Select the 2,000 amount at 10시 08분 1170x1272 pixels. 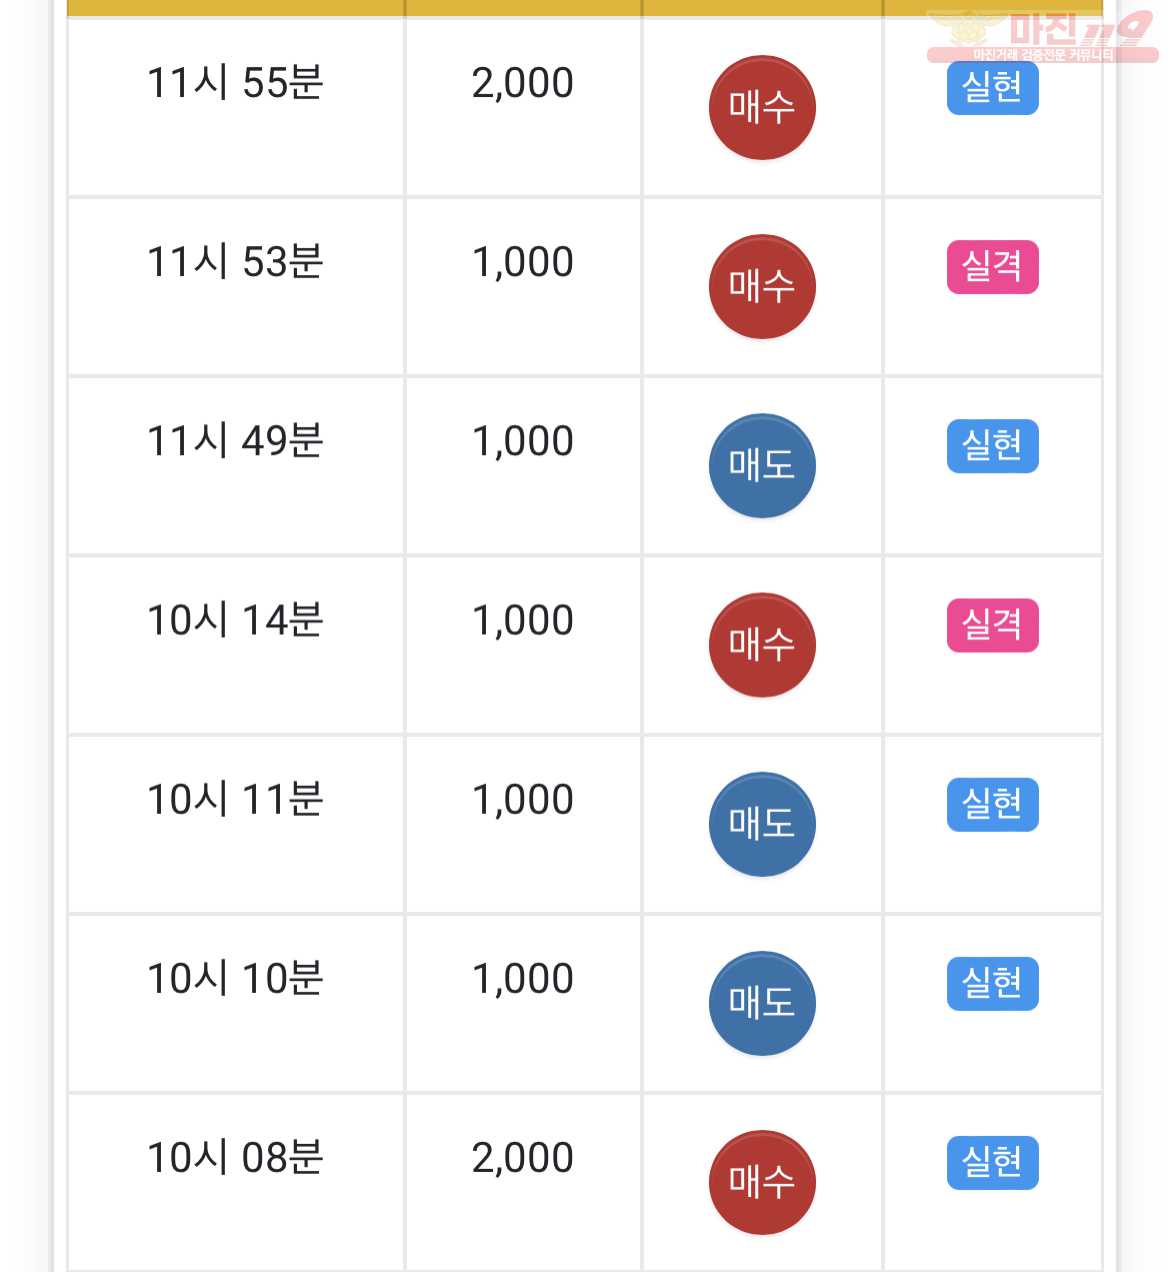pyautogui.click(x=522, y=1158)
